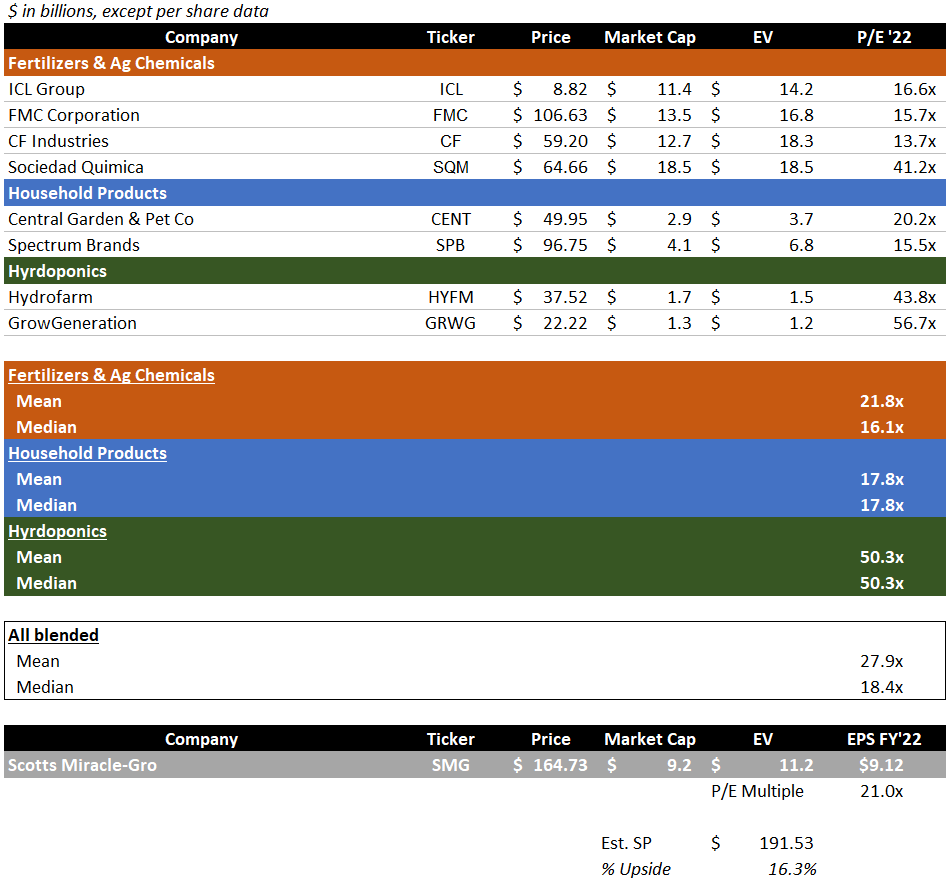Select the Scotts Miracle-Gro company cell
The image size is (948, 883).
[82, 765]
